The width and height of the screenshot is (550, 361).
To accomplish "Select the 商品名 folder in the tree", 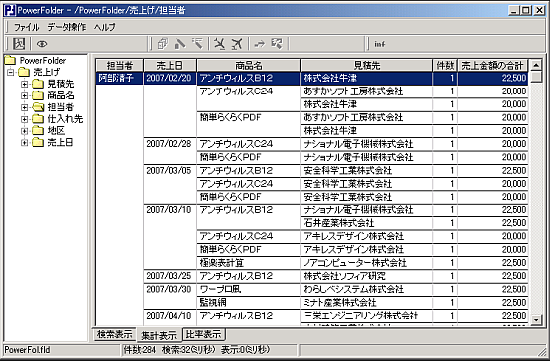I will (61, 95).
